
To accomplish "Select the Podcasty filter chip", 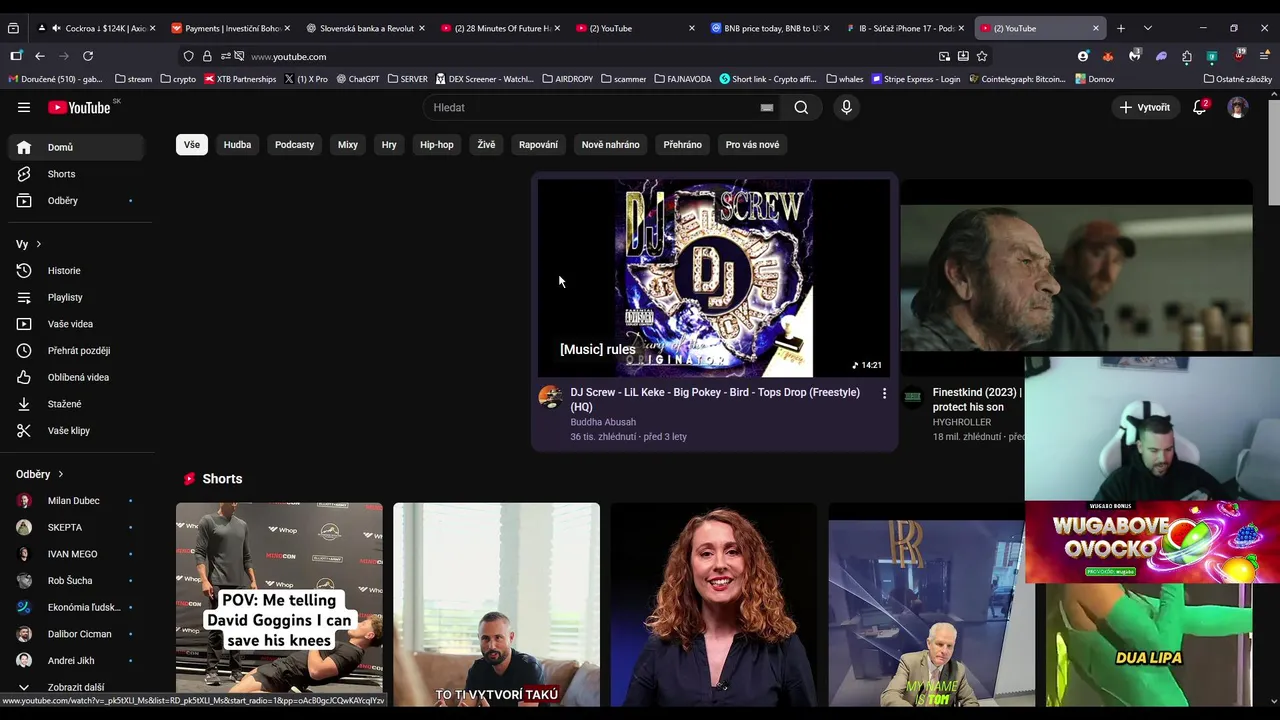I will tap(294, 144).
